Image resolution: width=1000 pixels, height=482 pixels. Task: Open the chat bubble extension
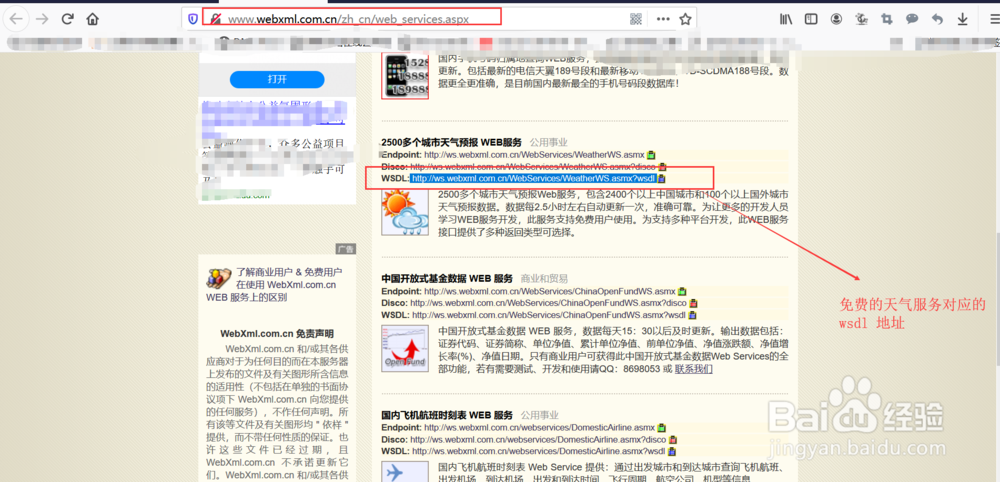(x=912, y=19)
